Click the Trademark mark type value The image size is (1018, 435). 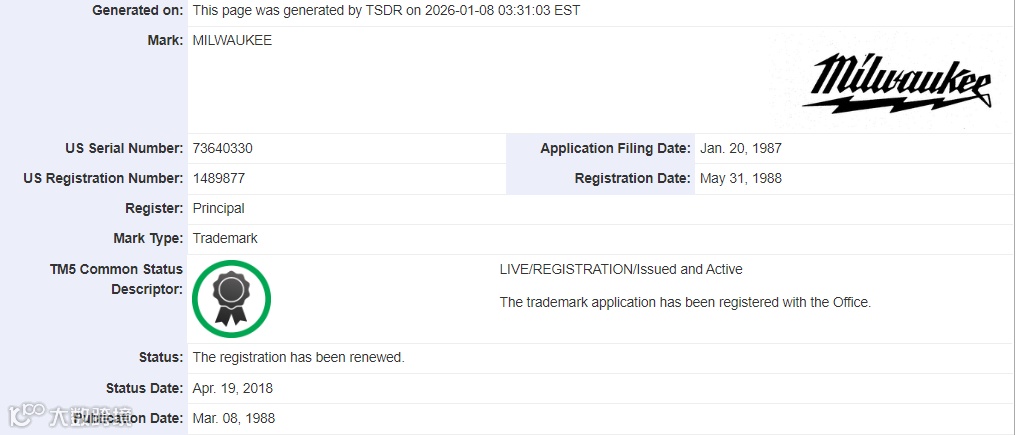coord(225,238)
